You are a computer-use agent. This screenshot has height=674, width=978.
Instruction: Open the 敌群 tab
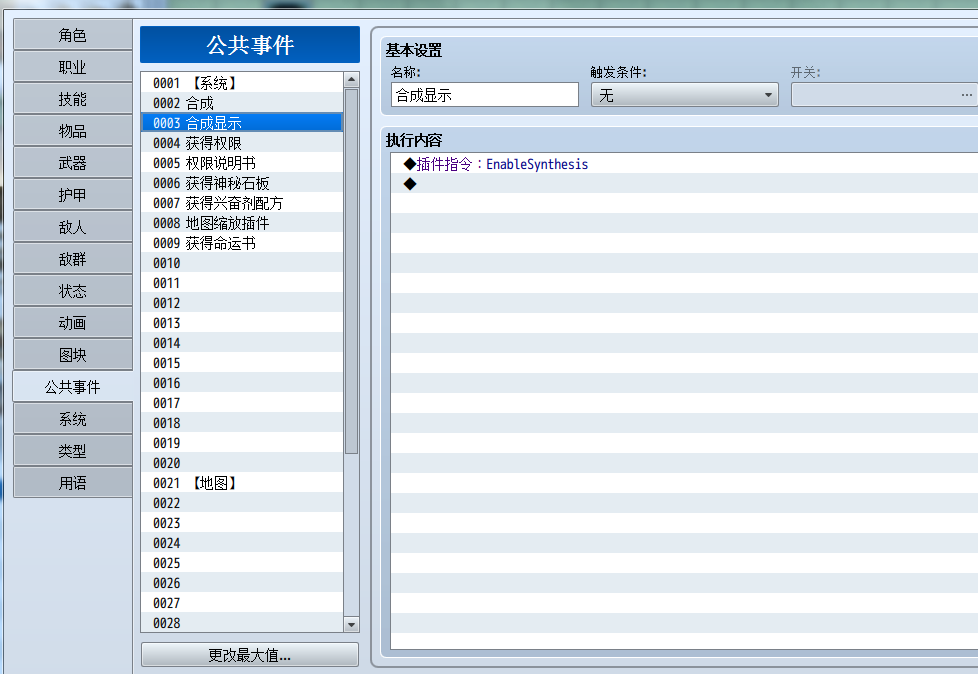coord(72,259)
